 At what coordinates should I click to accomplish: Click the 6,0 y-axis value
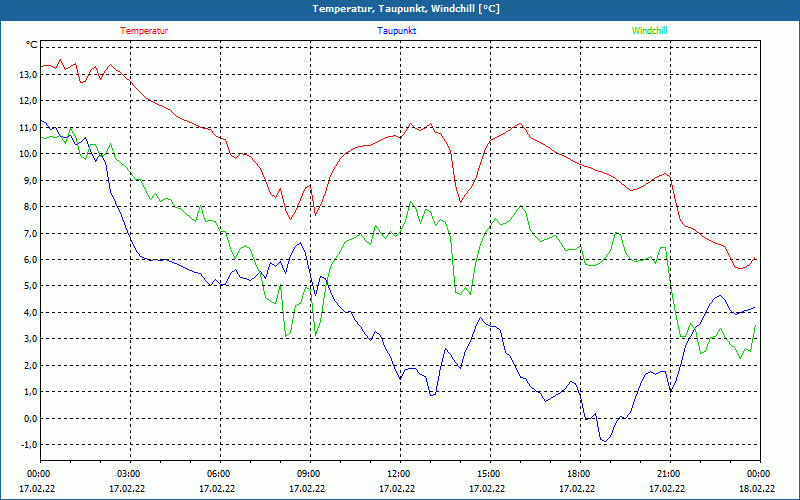click(x=31, y=259)
